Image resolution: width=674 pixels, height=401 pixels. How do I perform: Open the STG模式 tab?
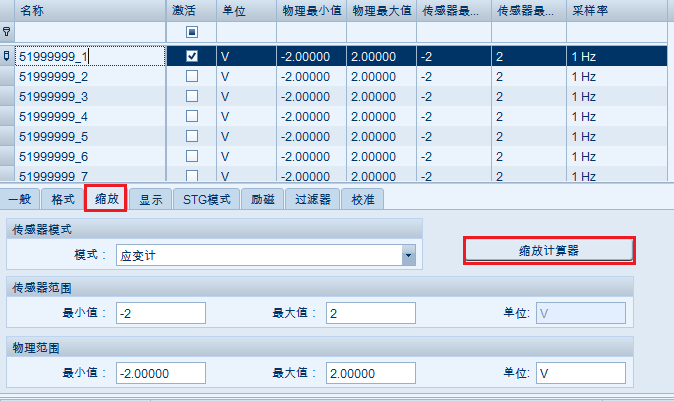pos(207,199)
